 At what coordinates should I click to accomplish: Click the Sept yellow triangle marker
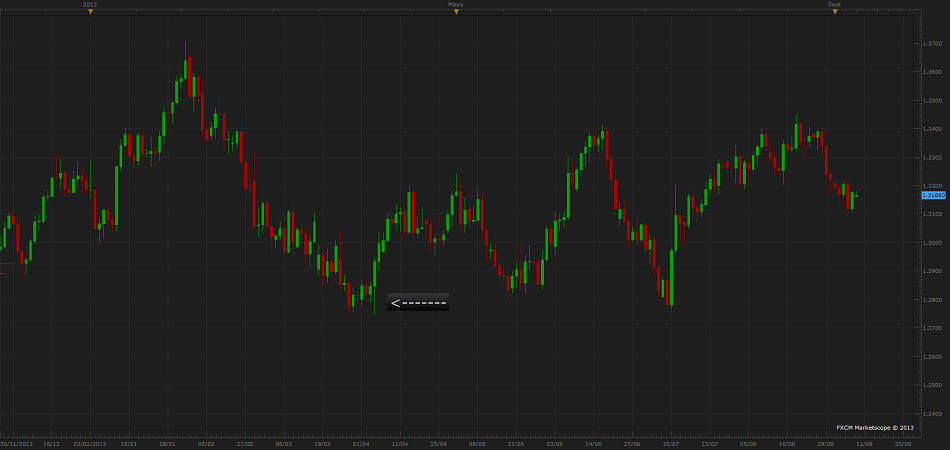pyautogui.click(x=834, y=11)
